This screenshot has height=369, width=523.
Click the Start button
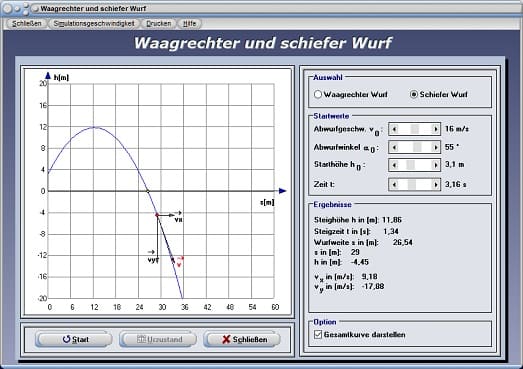point(73,339)
